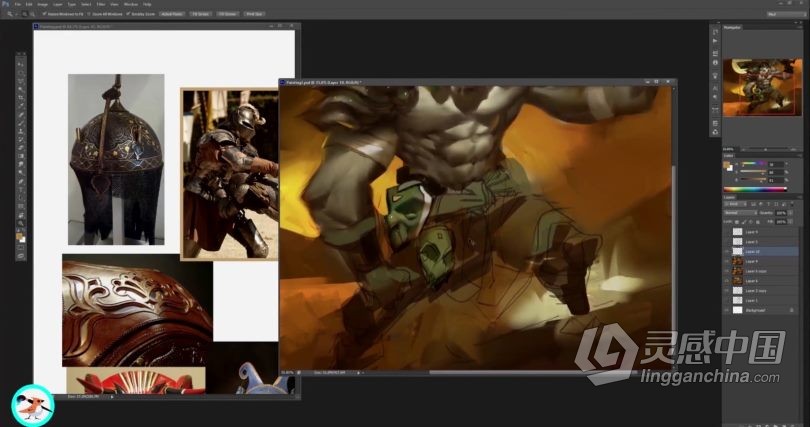The width and height of the screenshot is (810, 427).
Task: Click Navigator zoom out mountain icon
Action: pos(744,150)
